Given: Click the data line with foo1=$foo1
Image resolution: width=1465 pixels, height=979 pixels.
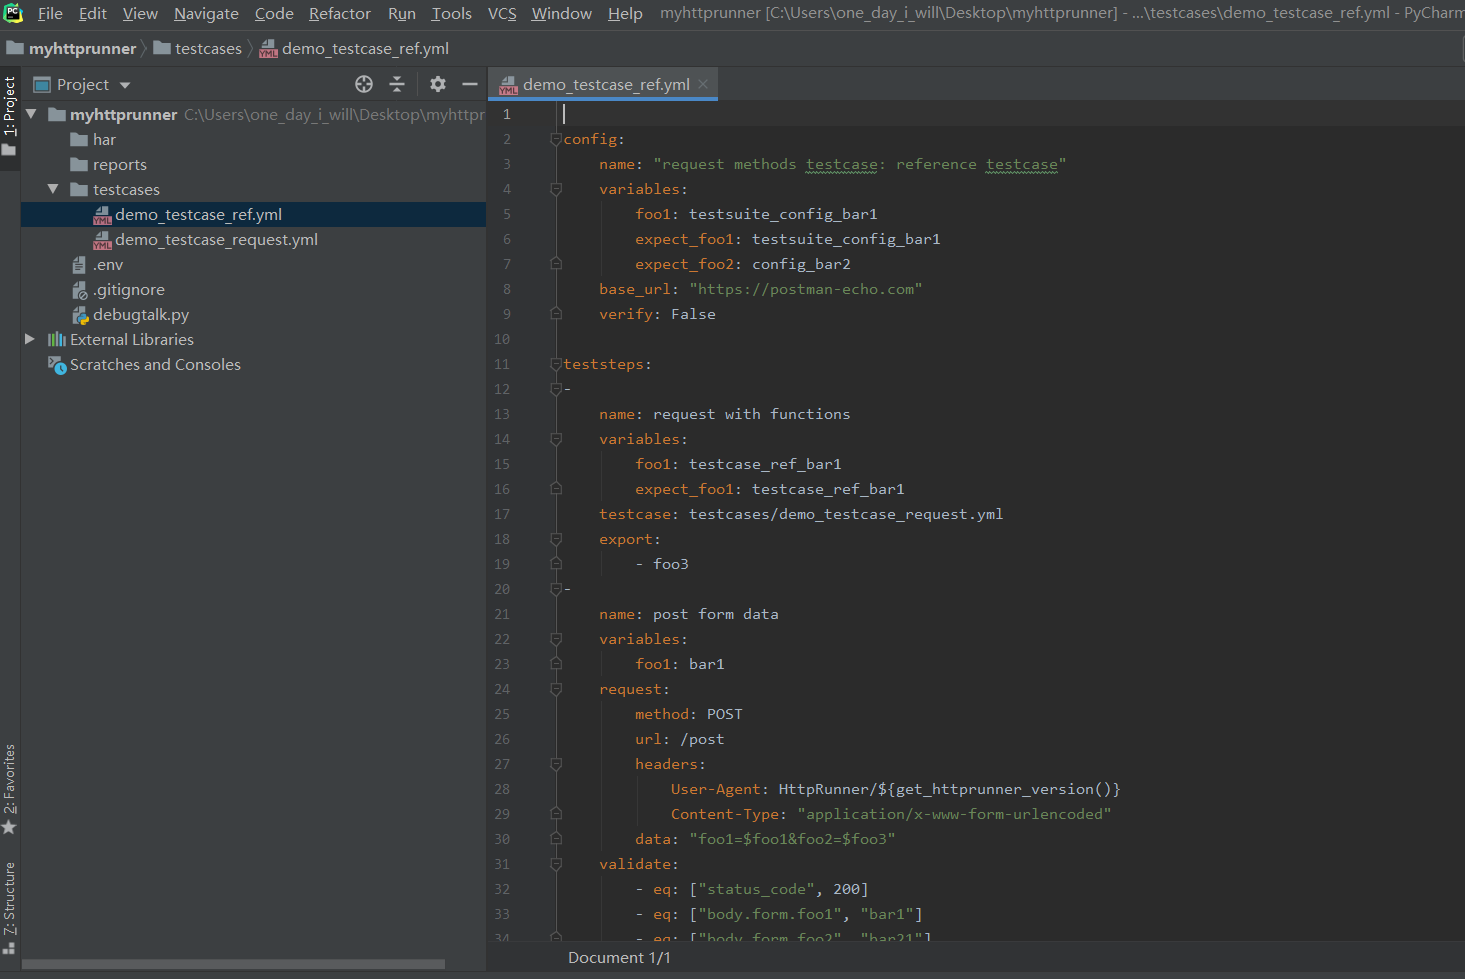Looking at the screenshot, I should (765, 839).
